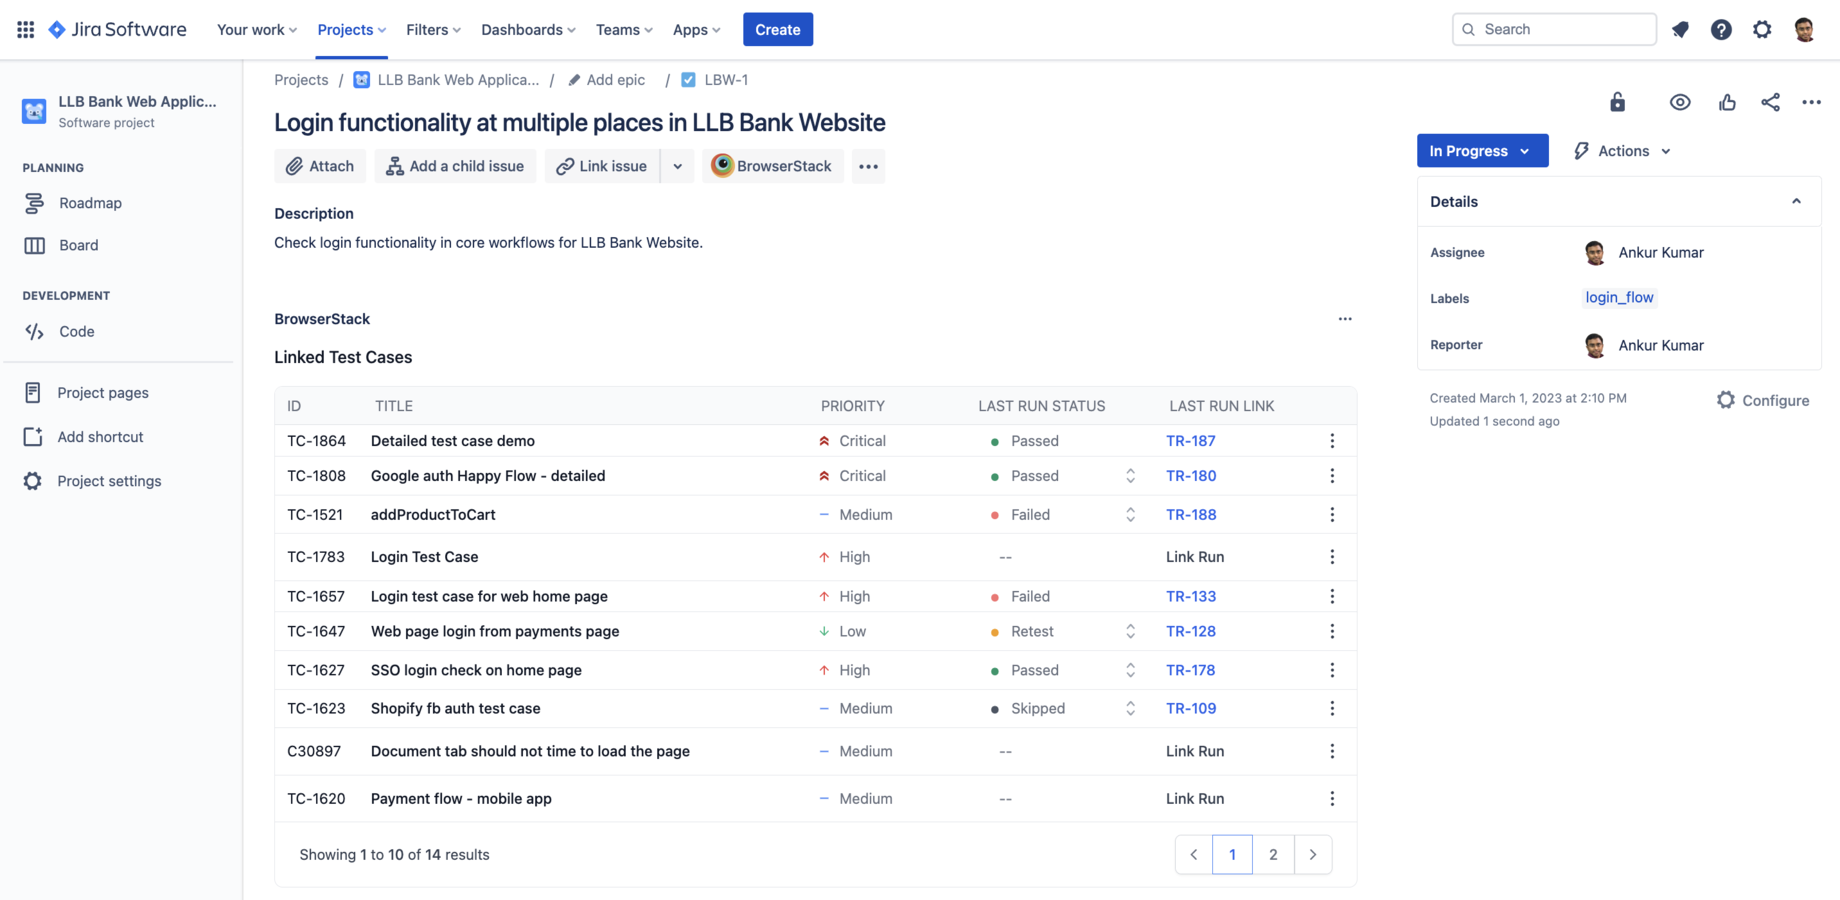The height and width of the screenshot is (900, 1840).
Task: Expand status selector for TC-1623 Skipped
Action: 1130,708
